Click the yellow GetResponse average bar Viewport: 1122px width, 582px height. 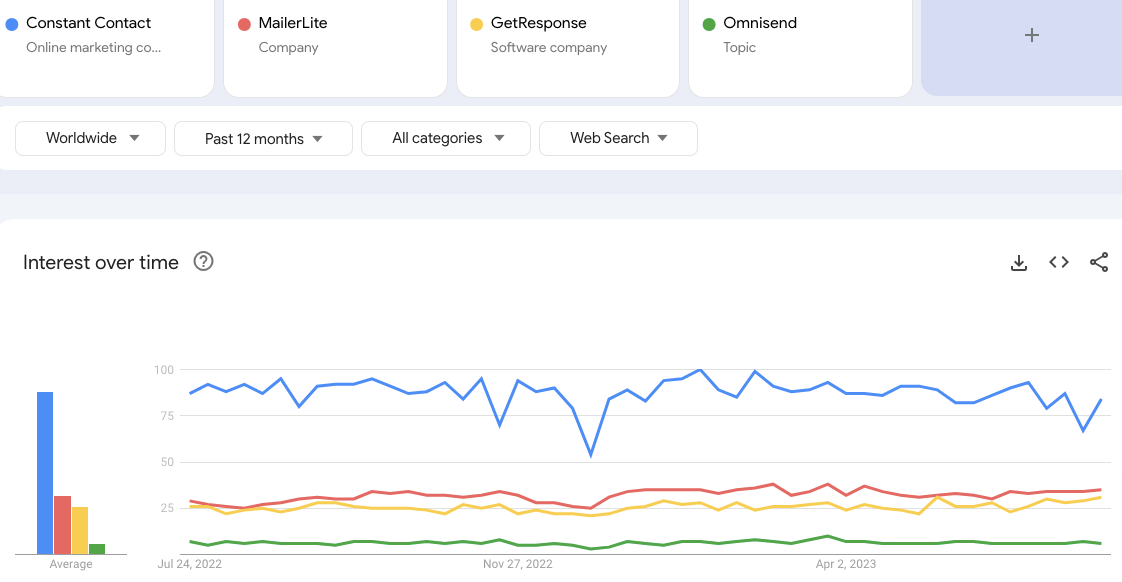[x=80, y=530]
